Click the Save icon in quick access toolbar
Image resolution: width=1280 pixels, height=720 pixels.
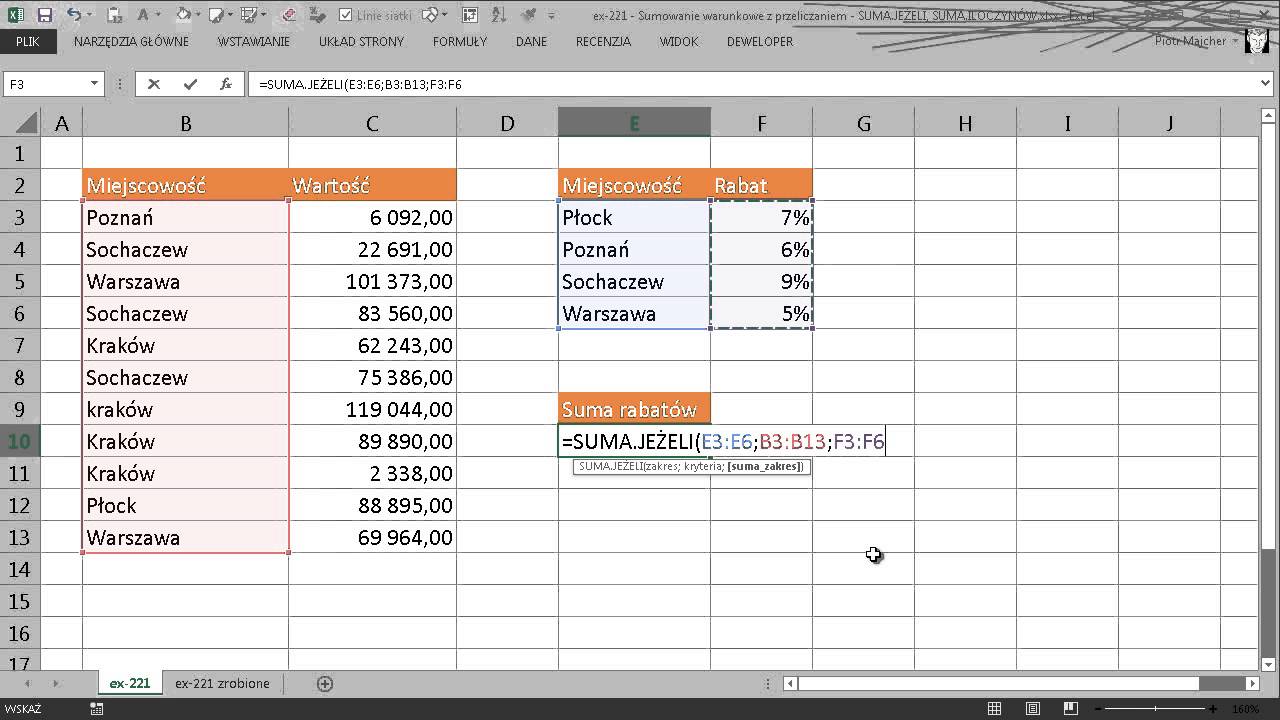point(45,15)
